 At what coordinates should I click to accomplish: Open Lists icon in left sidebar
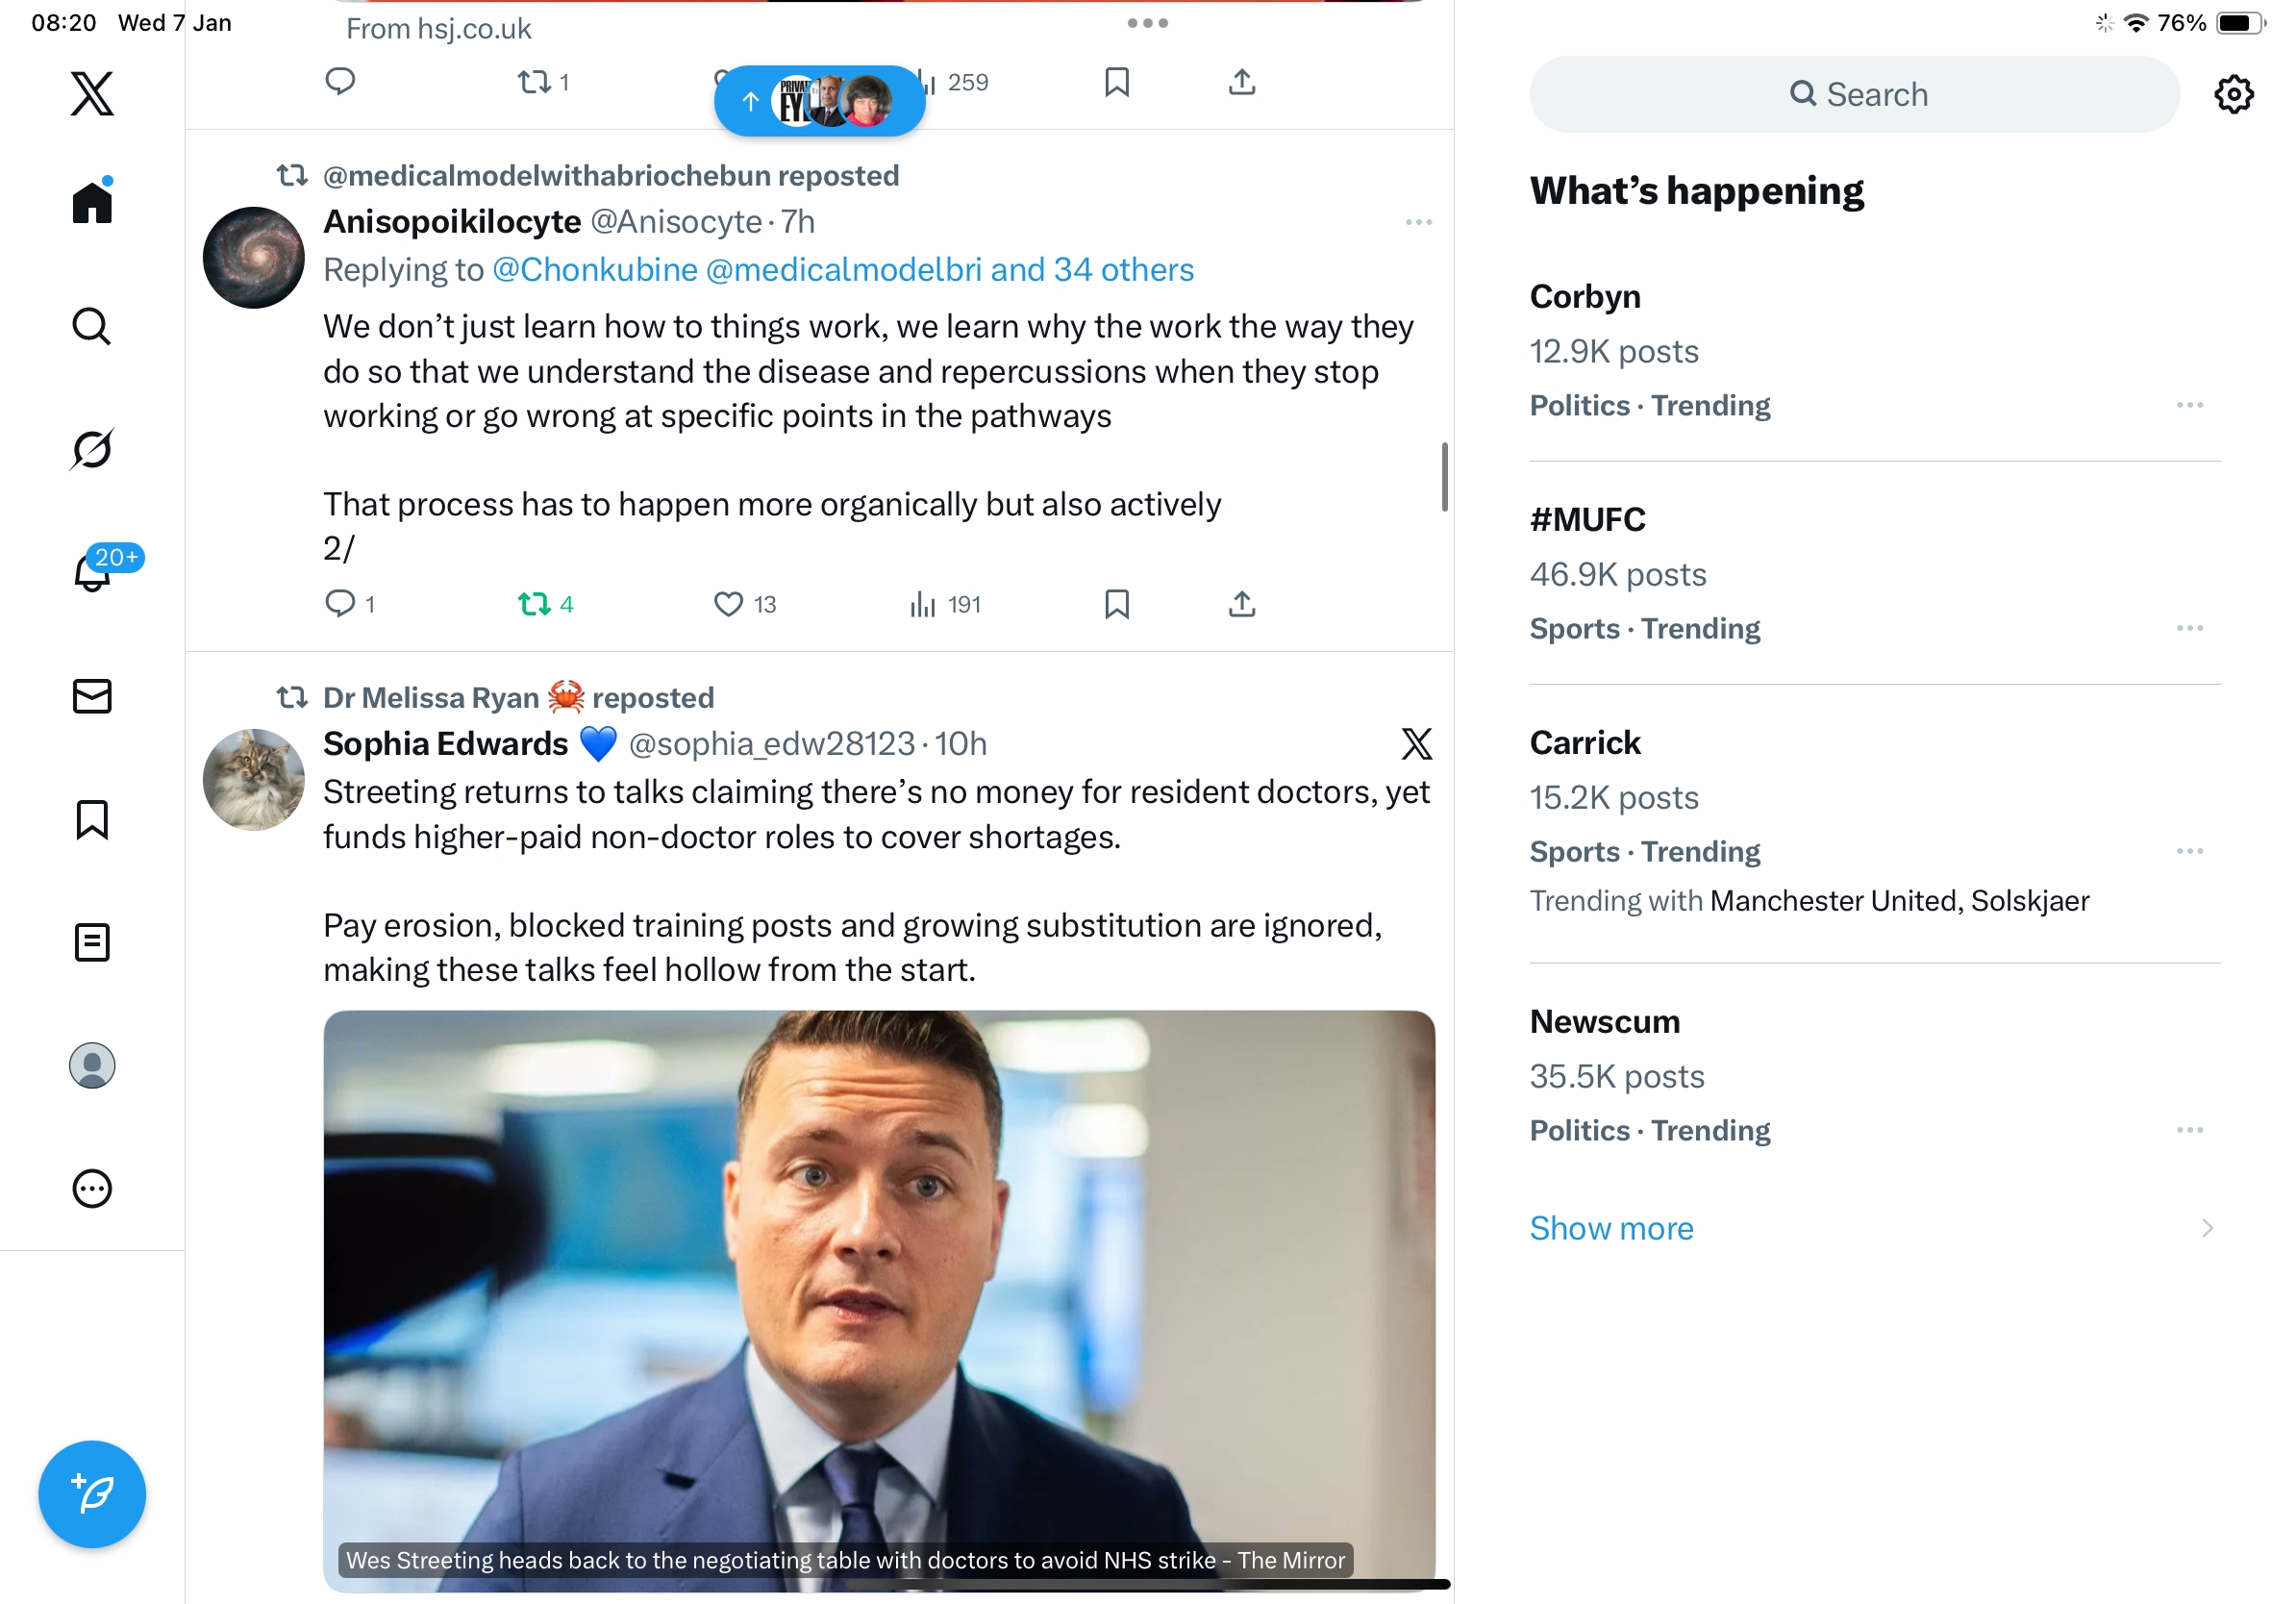click(92, 942)
